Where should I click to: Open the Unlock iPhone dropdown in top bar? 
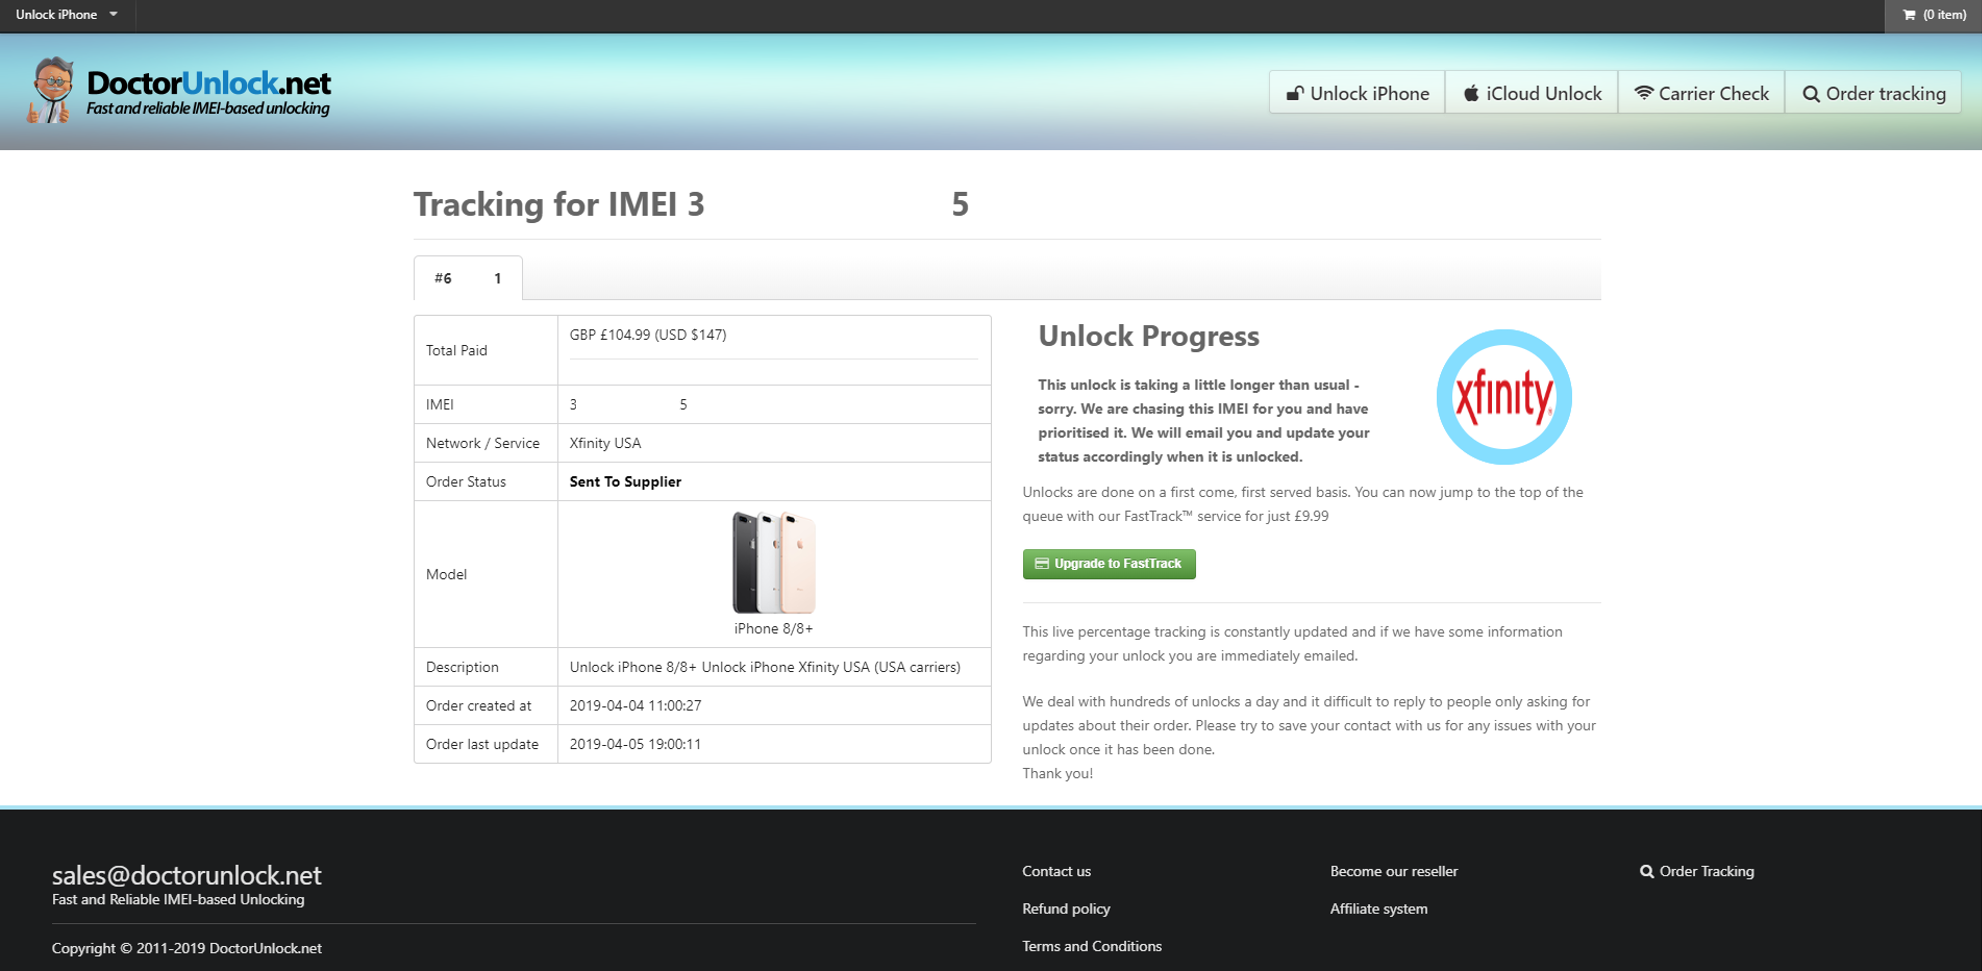[x=66, y=15]
